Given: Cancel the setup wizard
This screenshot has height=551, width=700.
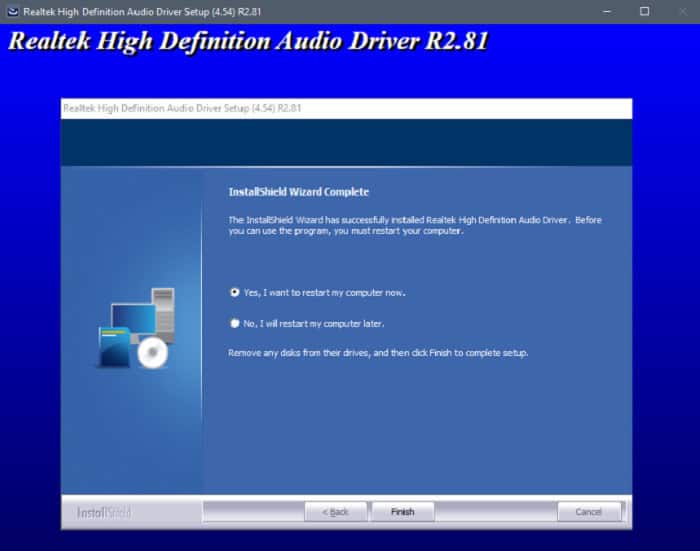Looking at the screenshot, I should pyautogui.click(x=589, y=512).
